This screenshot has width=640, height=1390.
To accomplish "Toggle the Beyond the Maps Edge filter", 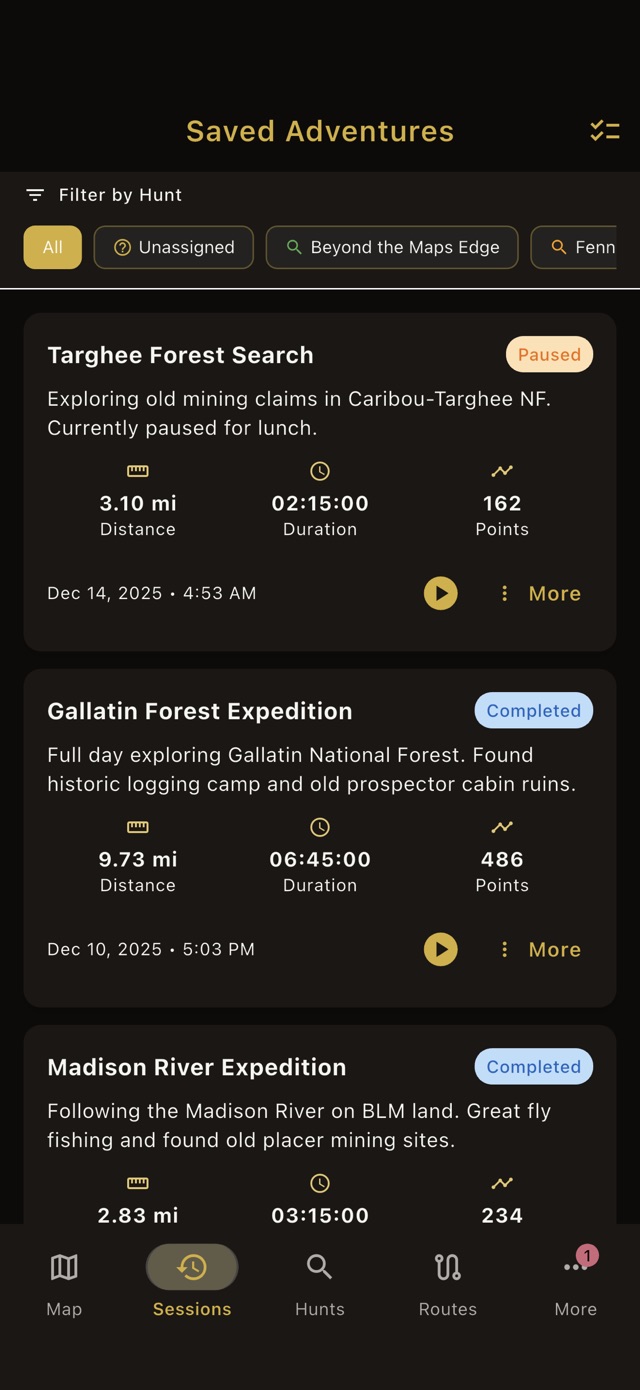I will [x=392, y=247].
